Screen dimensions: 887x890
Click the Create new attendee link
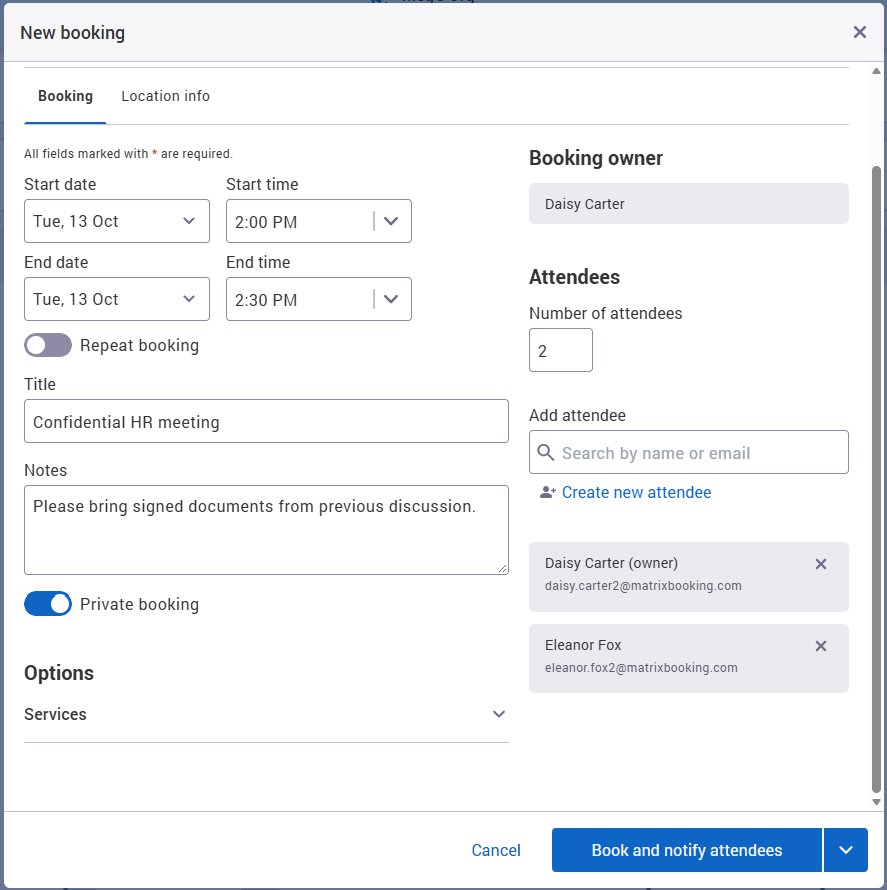pyautogui.click(x=636, y=492)
